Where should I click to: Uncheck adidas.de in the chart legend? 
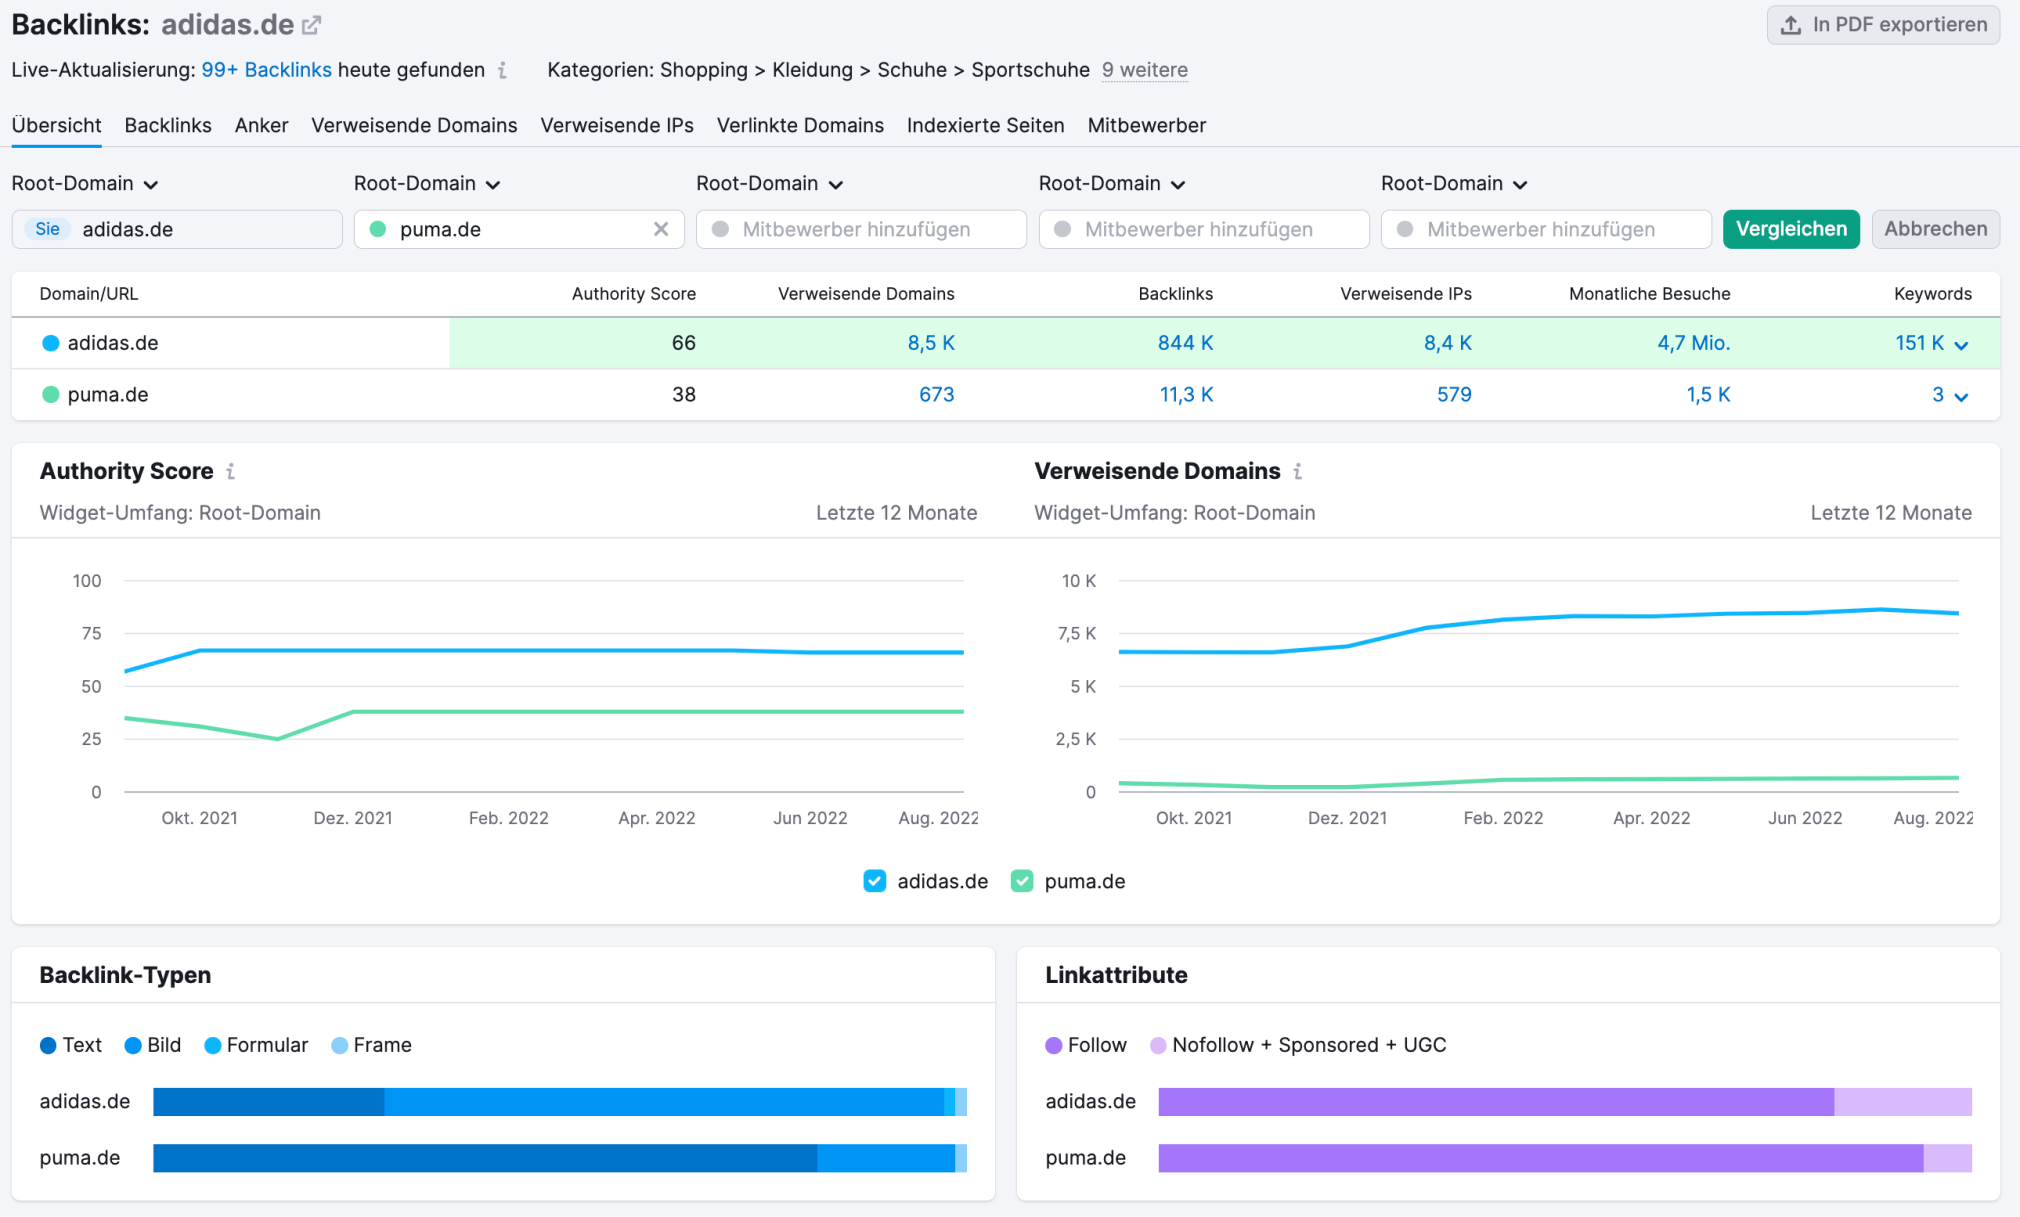(x=875, y=881)
